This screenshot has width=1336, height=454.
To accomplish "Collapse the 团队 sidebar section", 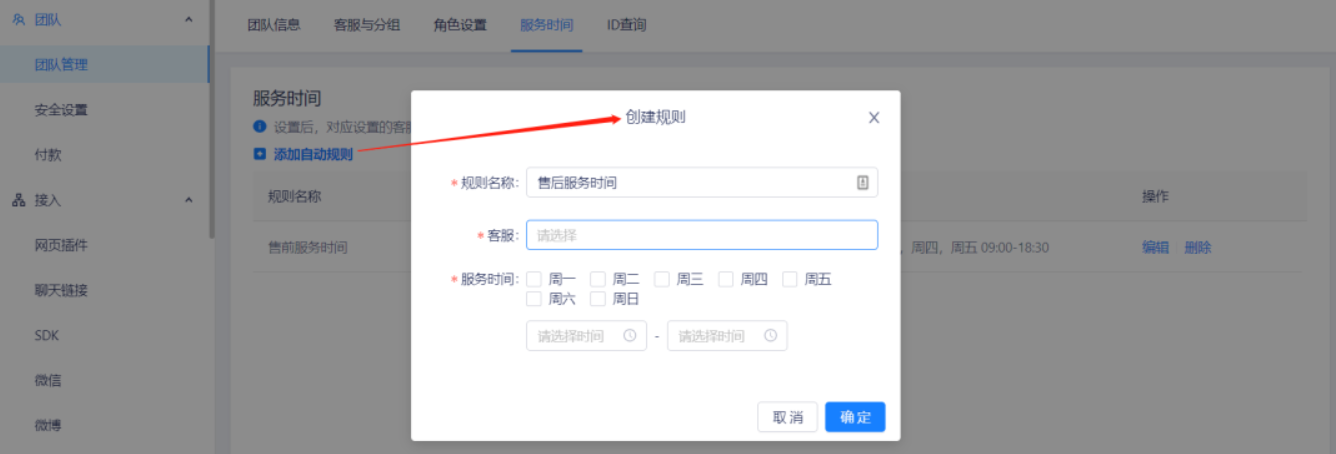I will (x=189, y=19).
